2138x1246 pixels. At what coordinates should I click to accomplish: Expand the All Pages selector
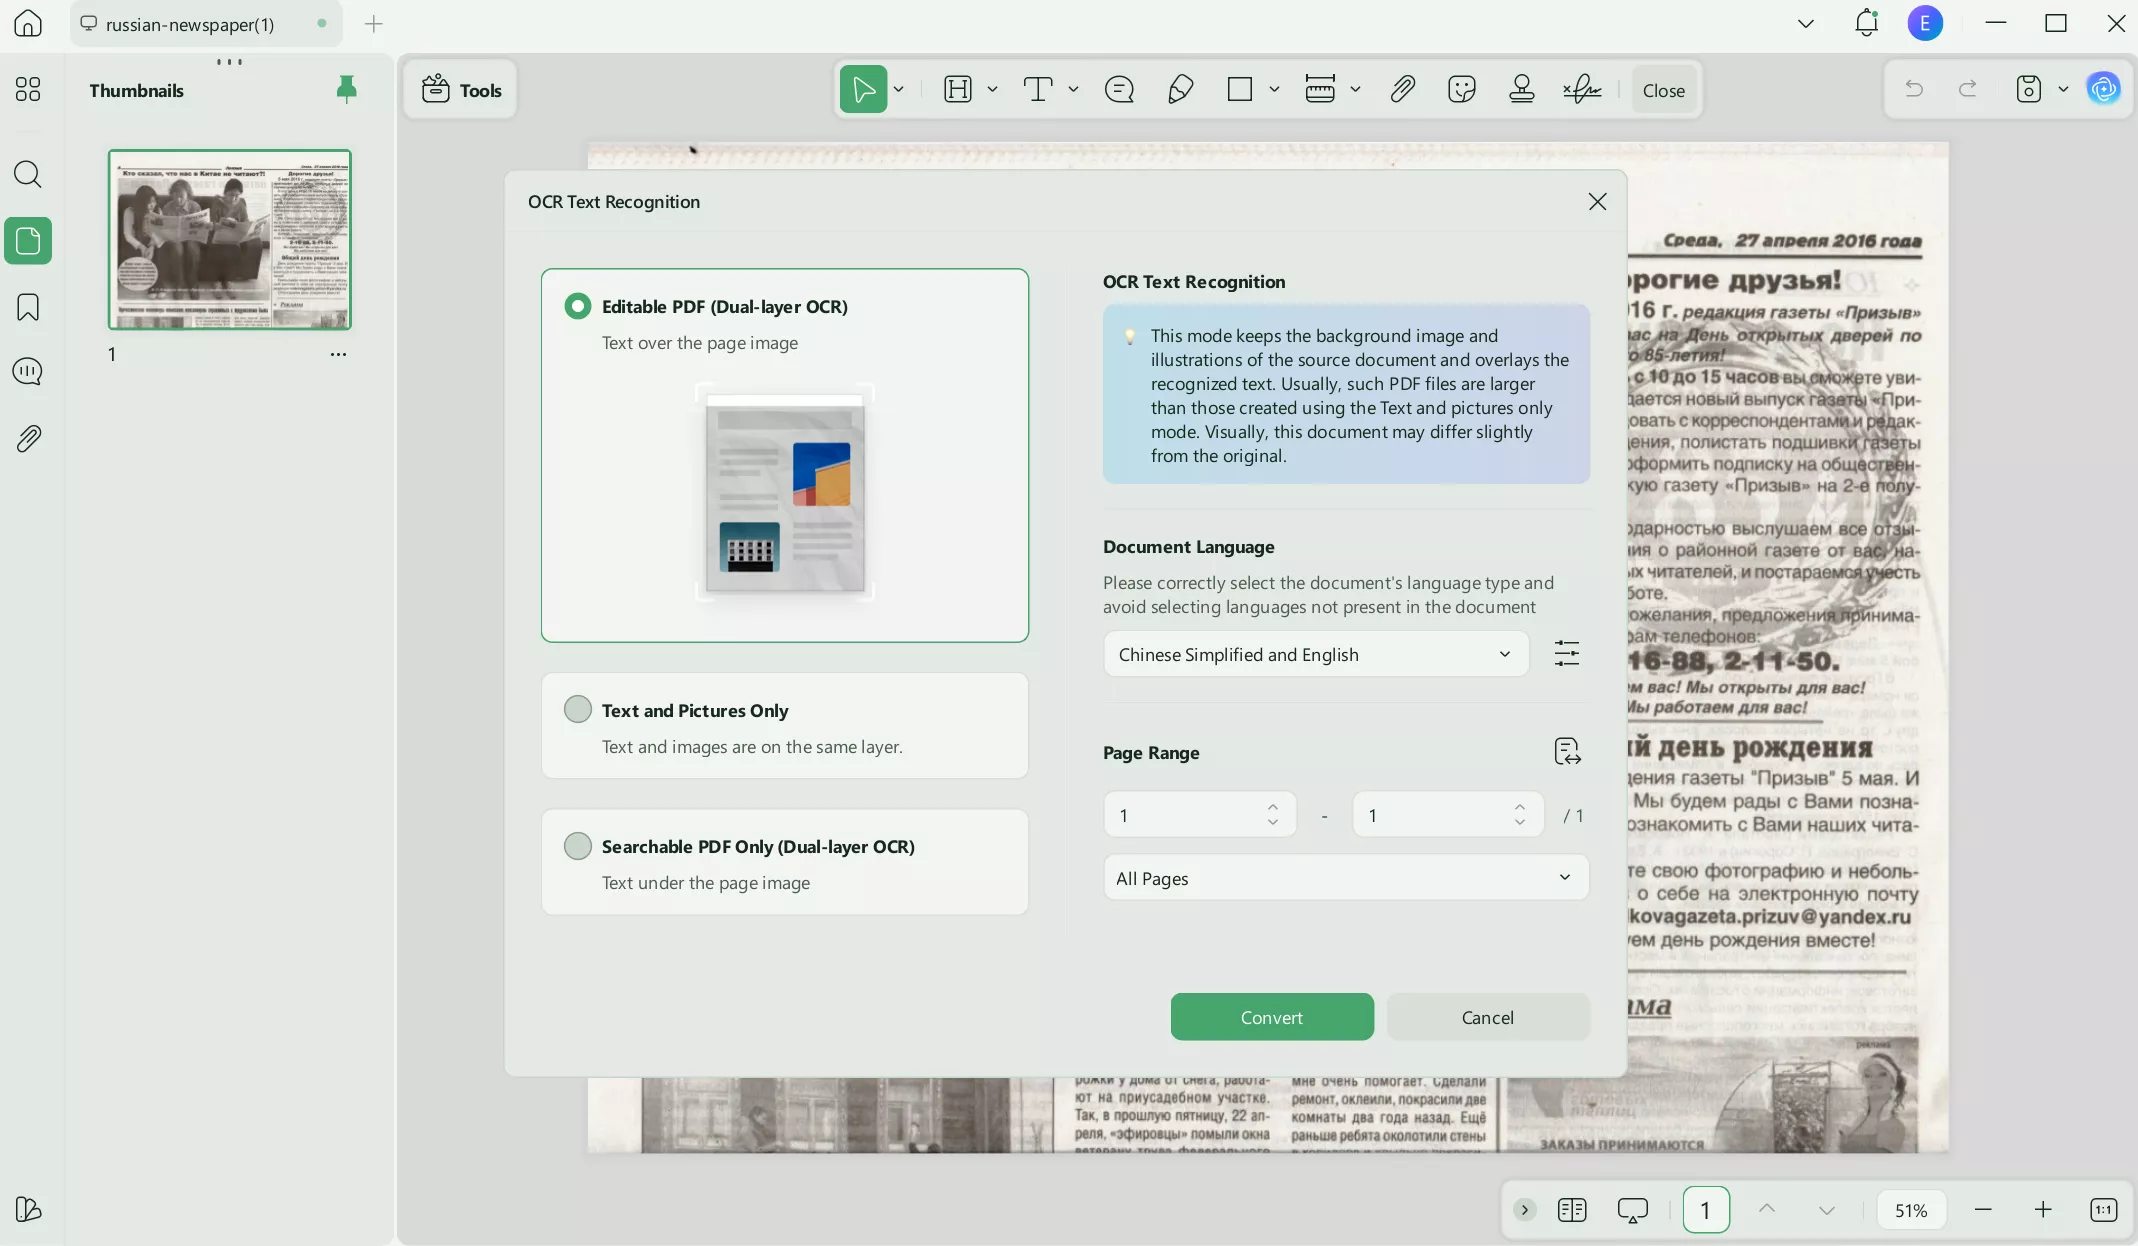point(1344,877)
